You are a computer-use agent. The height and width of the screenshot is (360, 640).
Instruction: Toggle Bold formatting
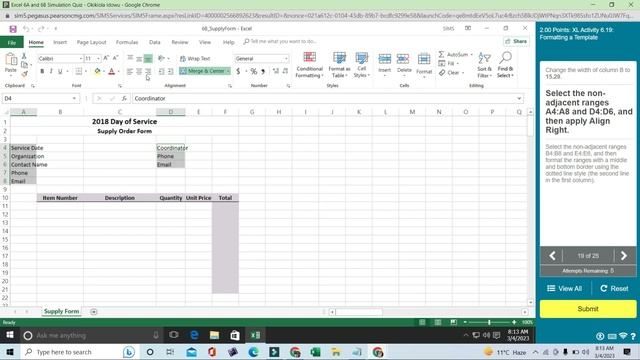point(42,71)
